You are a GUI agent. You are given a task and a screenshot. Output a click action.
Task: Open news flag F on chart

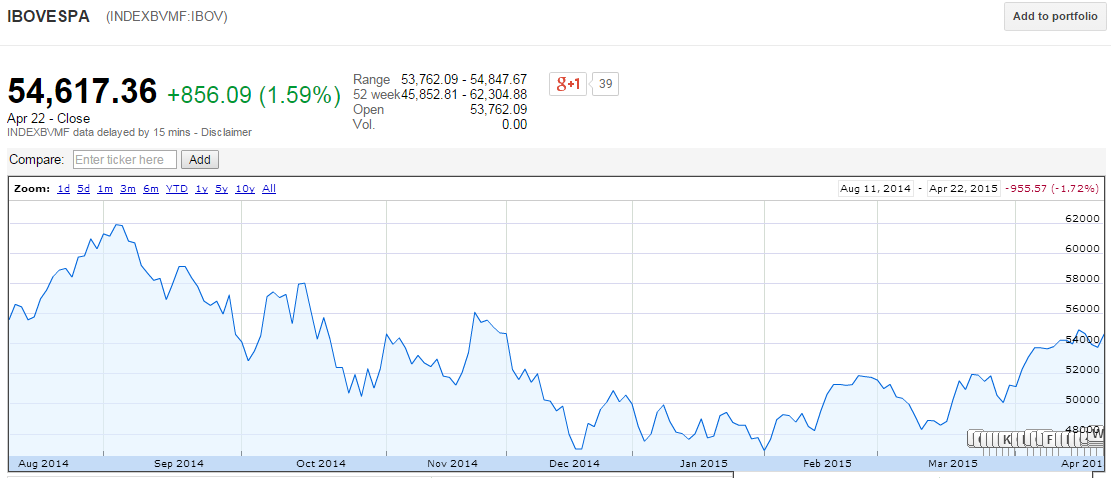1049,439
